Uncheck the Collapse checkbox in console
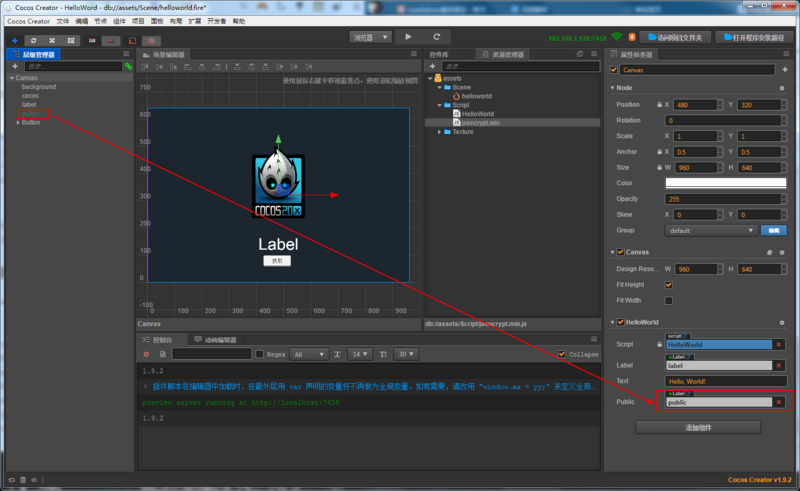This screenshot has width=800, height=491. pos(562,354)
